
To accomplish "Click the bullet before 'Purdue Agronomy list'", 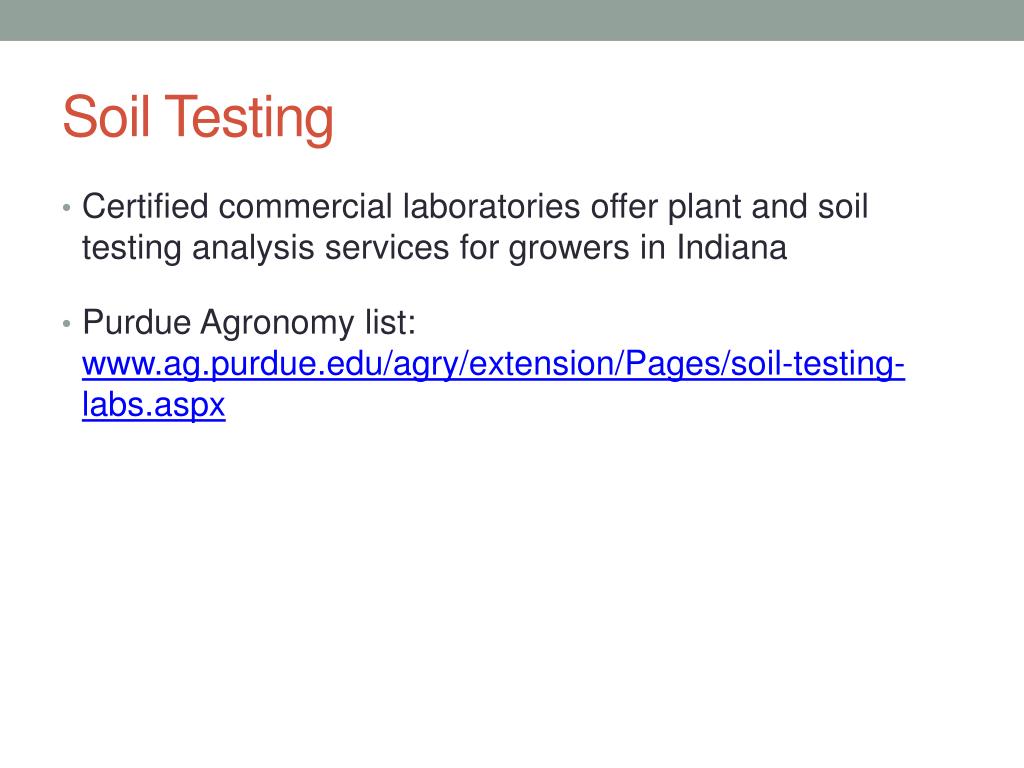I will [66, 323].
